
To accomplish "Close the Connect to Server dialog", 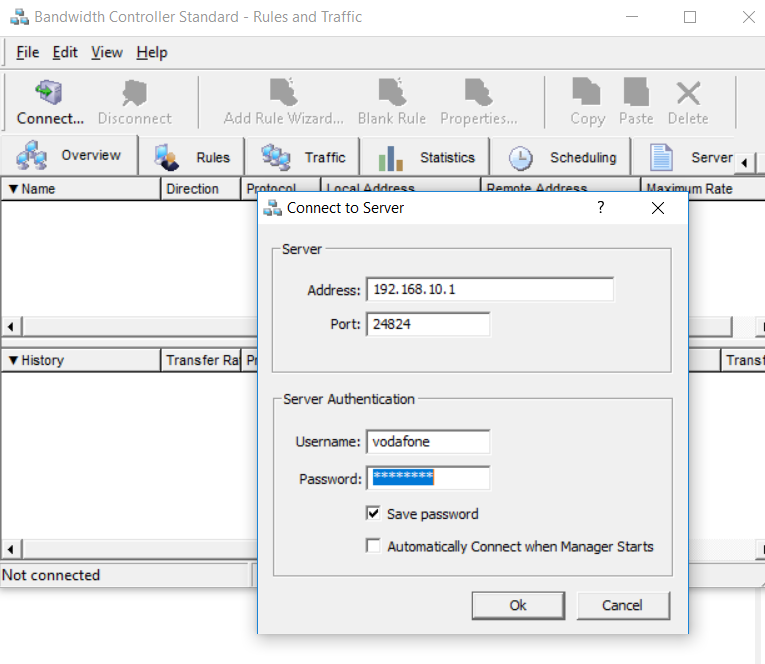I will 658,208.
